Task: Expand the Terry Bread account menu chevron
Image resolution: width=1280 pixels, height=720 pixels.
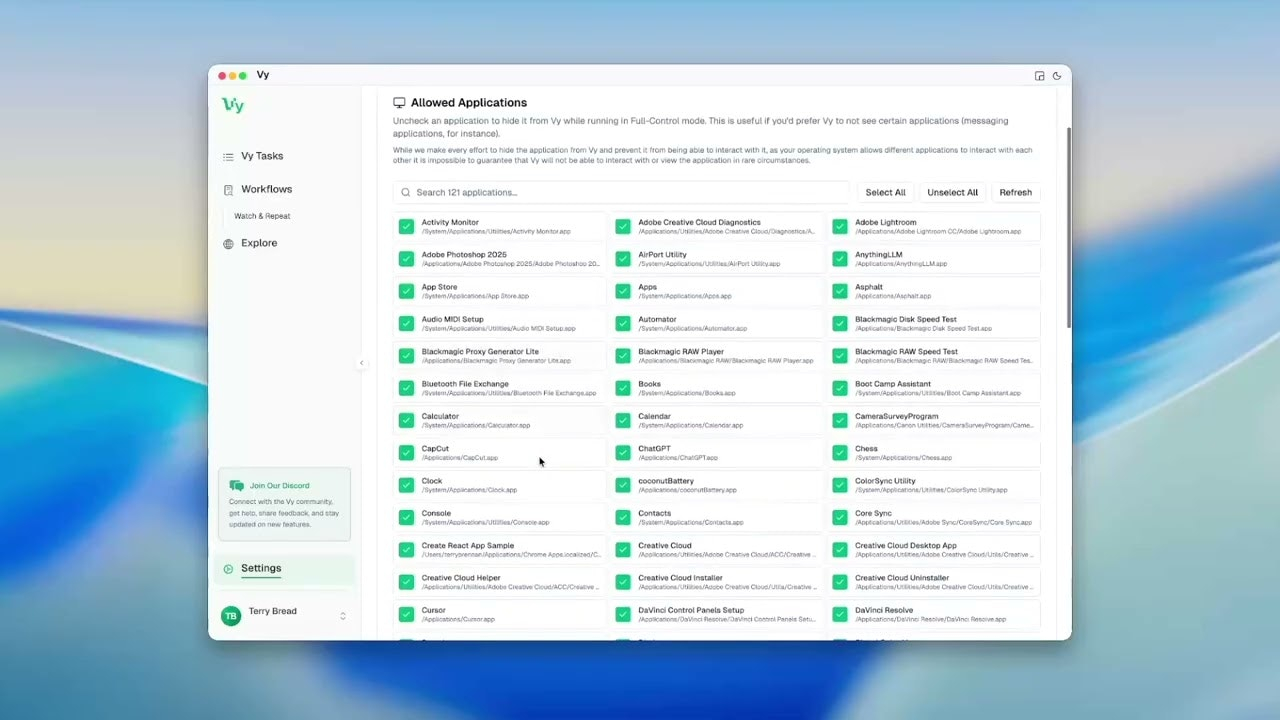Action: (x=343, y=616)
